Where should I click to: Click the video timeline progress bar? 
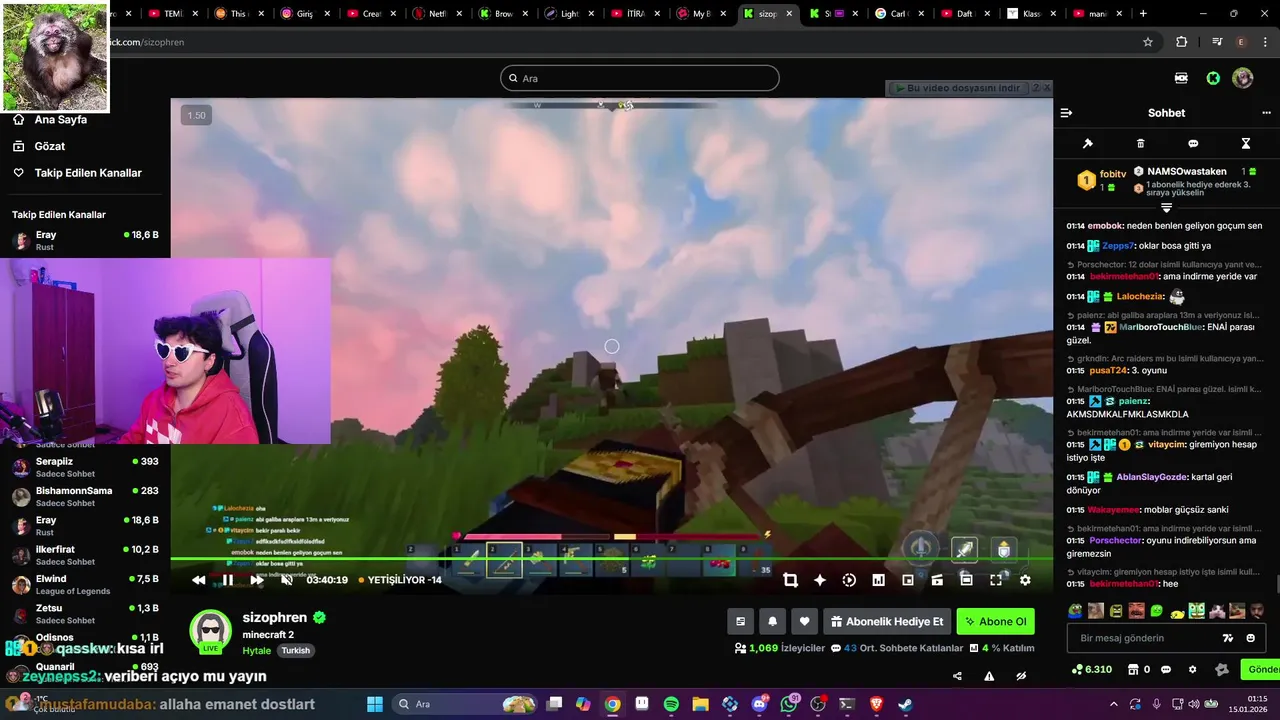(x=611, y=558)
